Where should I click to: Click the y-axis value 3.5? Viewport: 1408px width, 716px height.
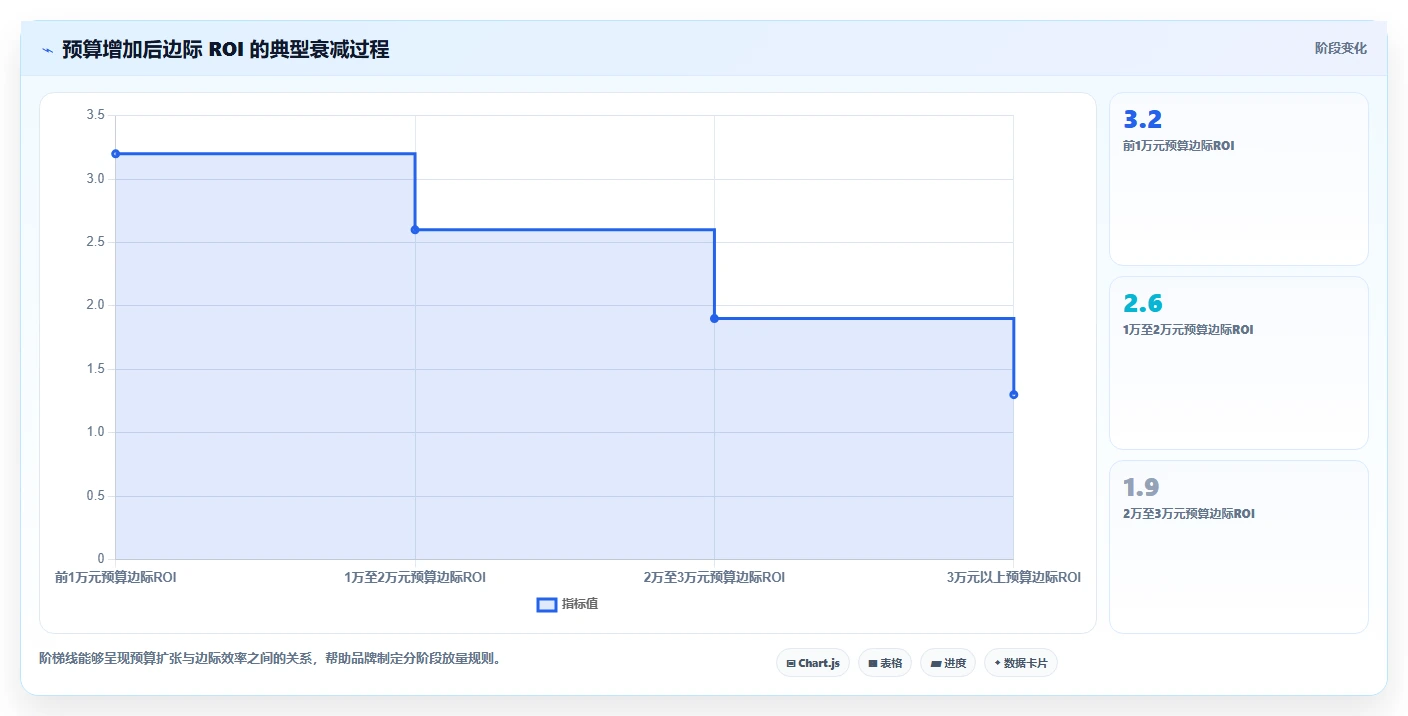(96, 116)
